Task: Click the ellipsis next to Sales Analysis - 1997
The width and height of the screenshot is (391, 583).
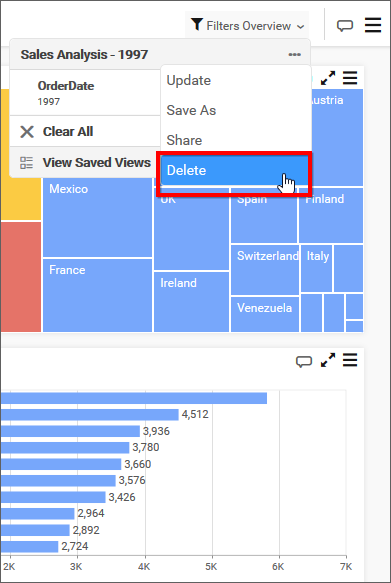Action: pos(294,55)
